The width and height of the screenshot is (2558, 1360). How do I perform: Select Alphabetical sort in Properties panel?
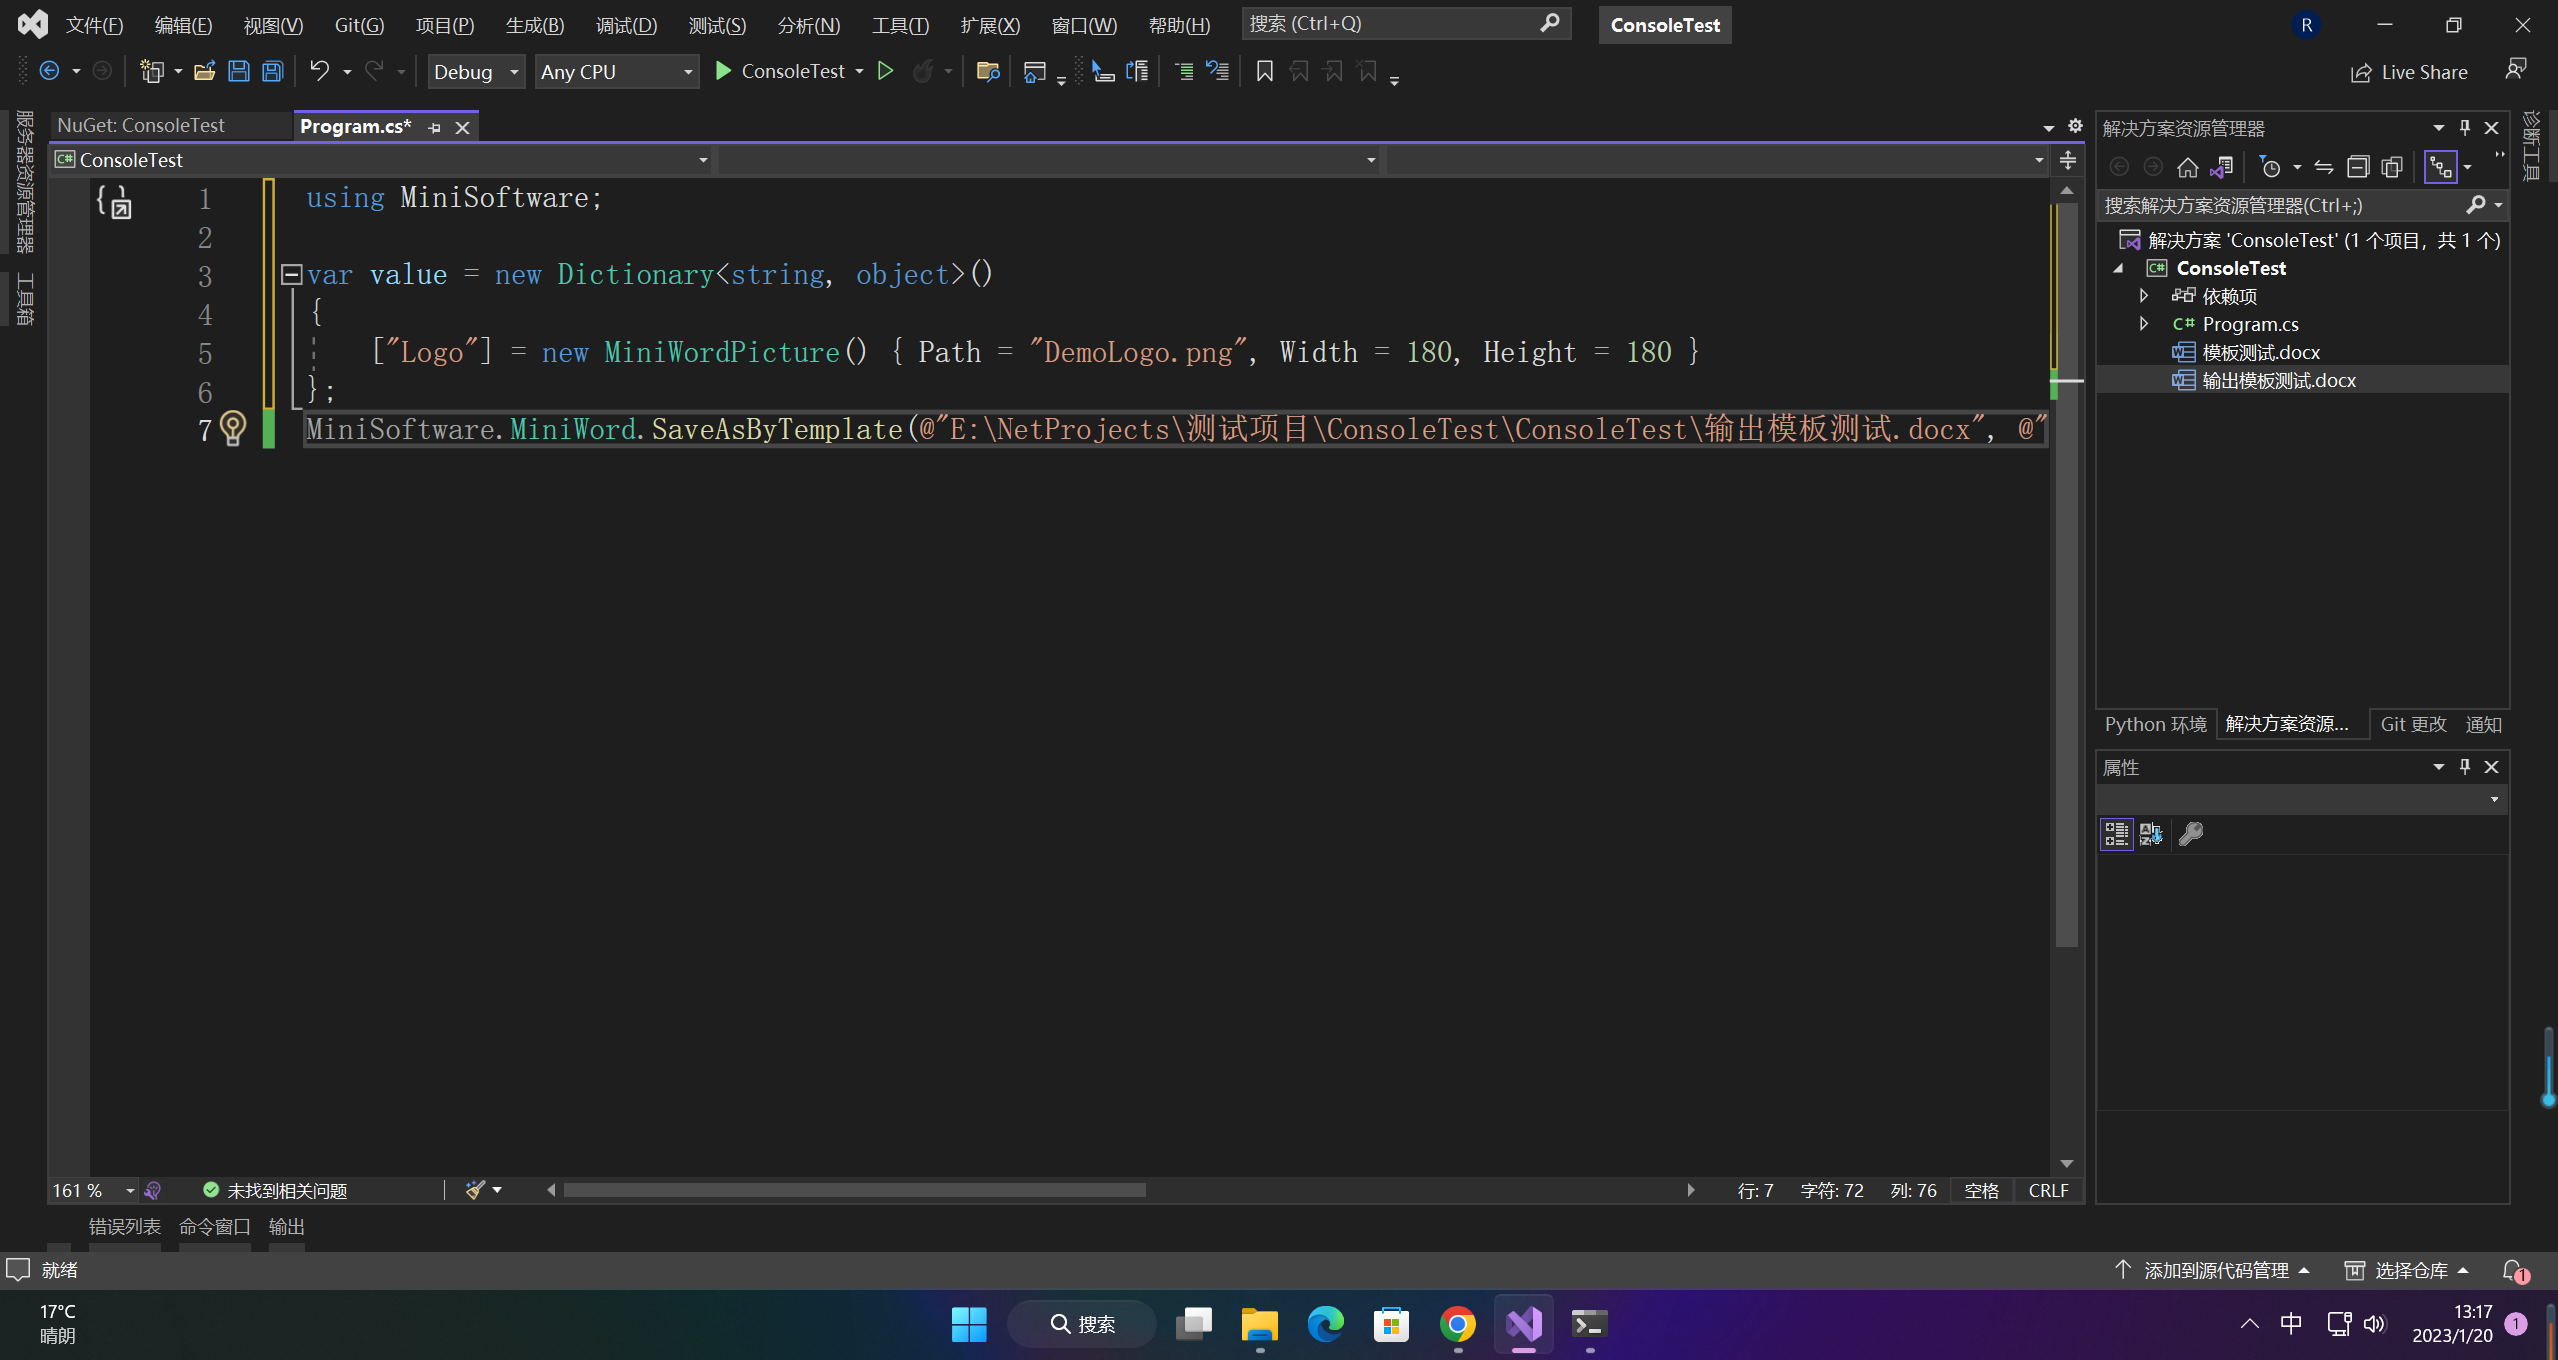(x=2151, y=834)
